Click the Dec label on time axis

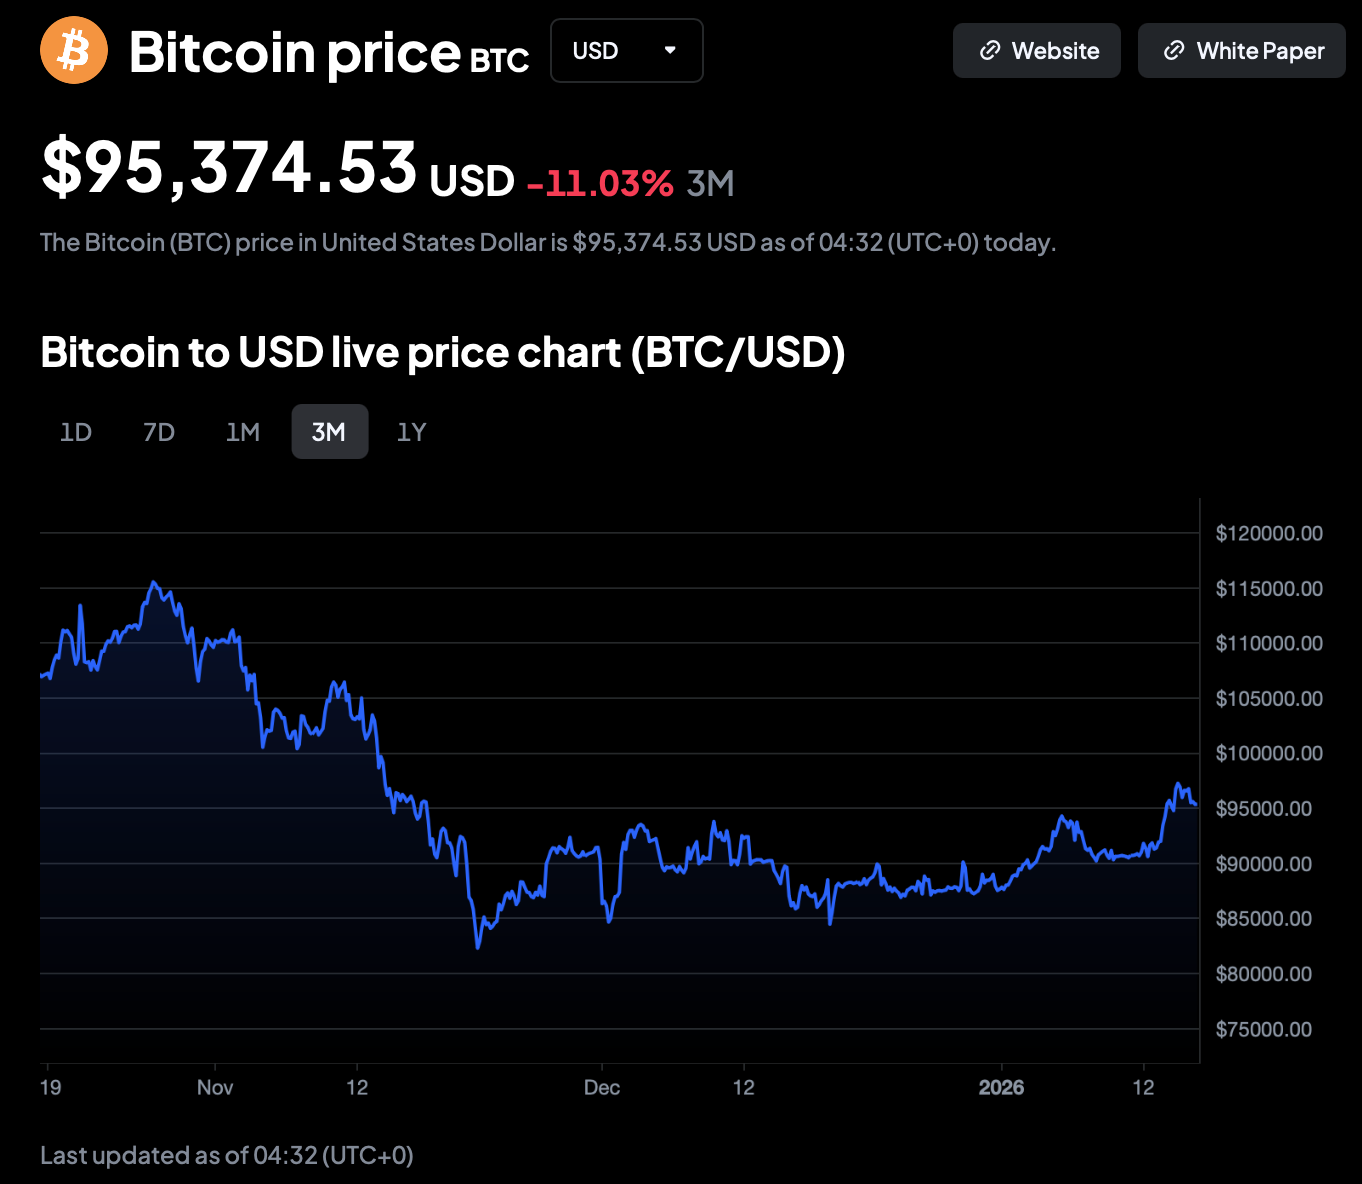tap(602, 1087)
